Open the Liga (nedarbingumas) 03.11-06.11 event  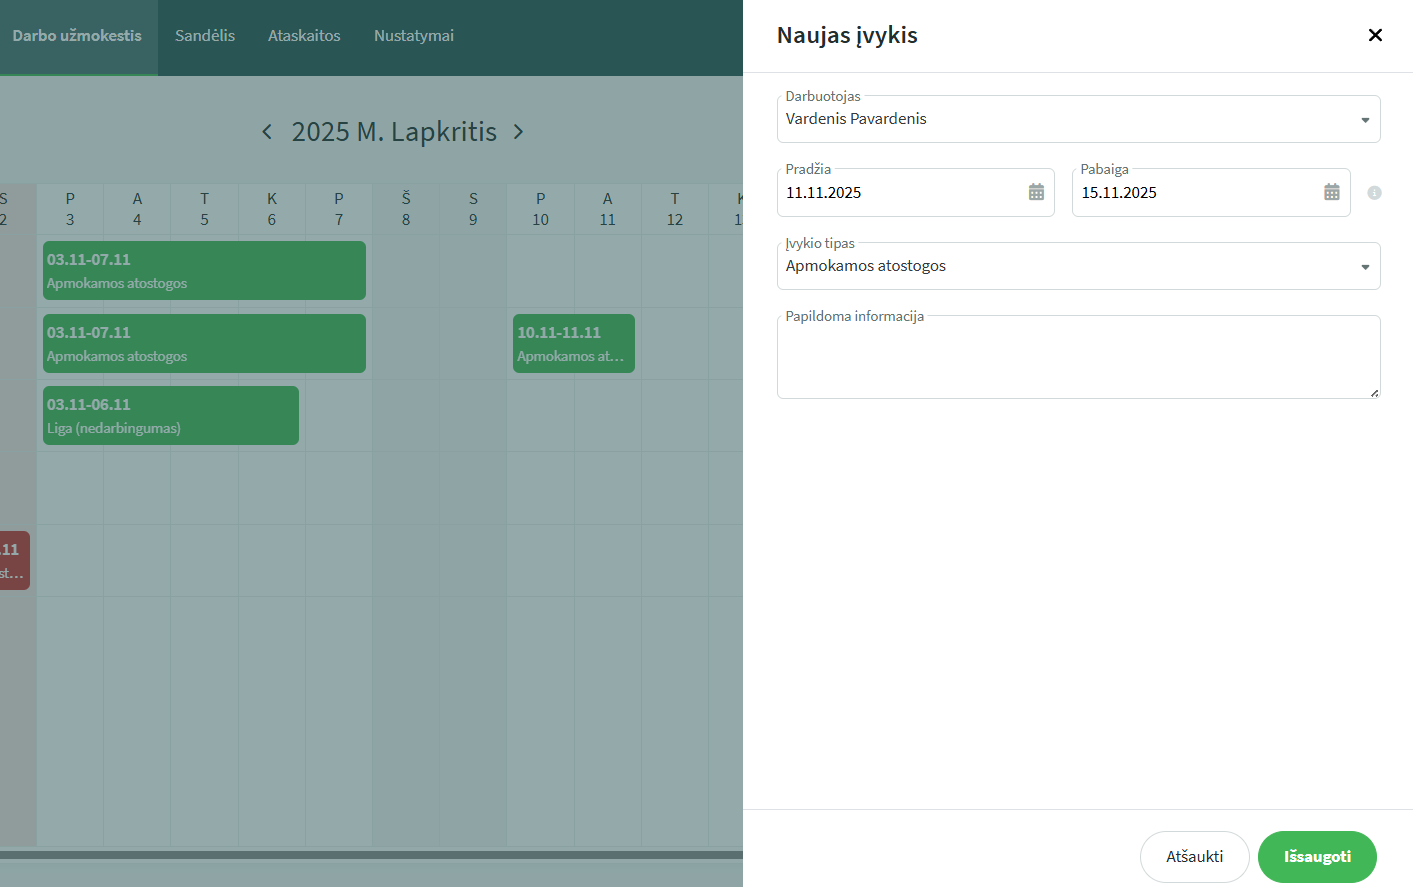pos(170,416)
